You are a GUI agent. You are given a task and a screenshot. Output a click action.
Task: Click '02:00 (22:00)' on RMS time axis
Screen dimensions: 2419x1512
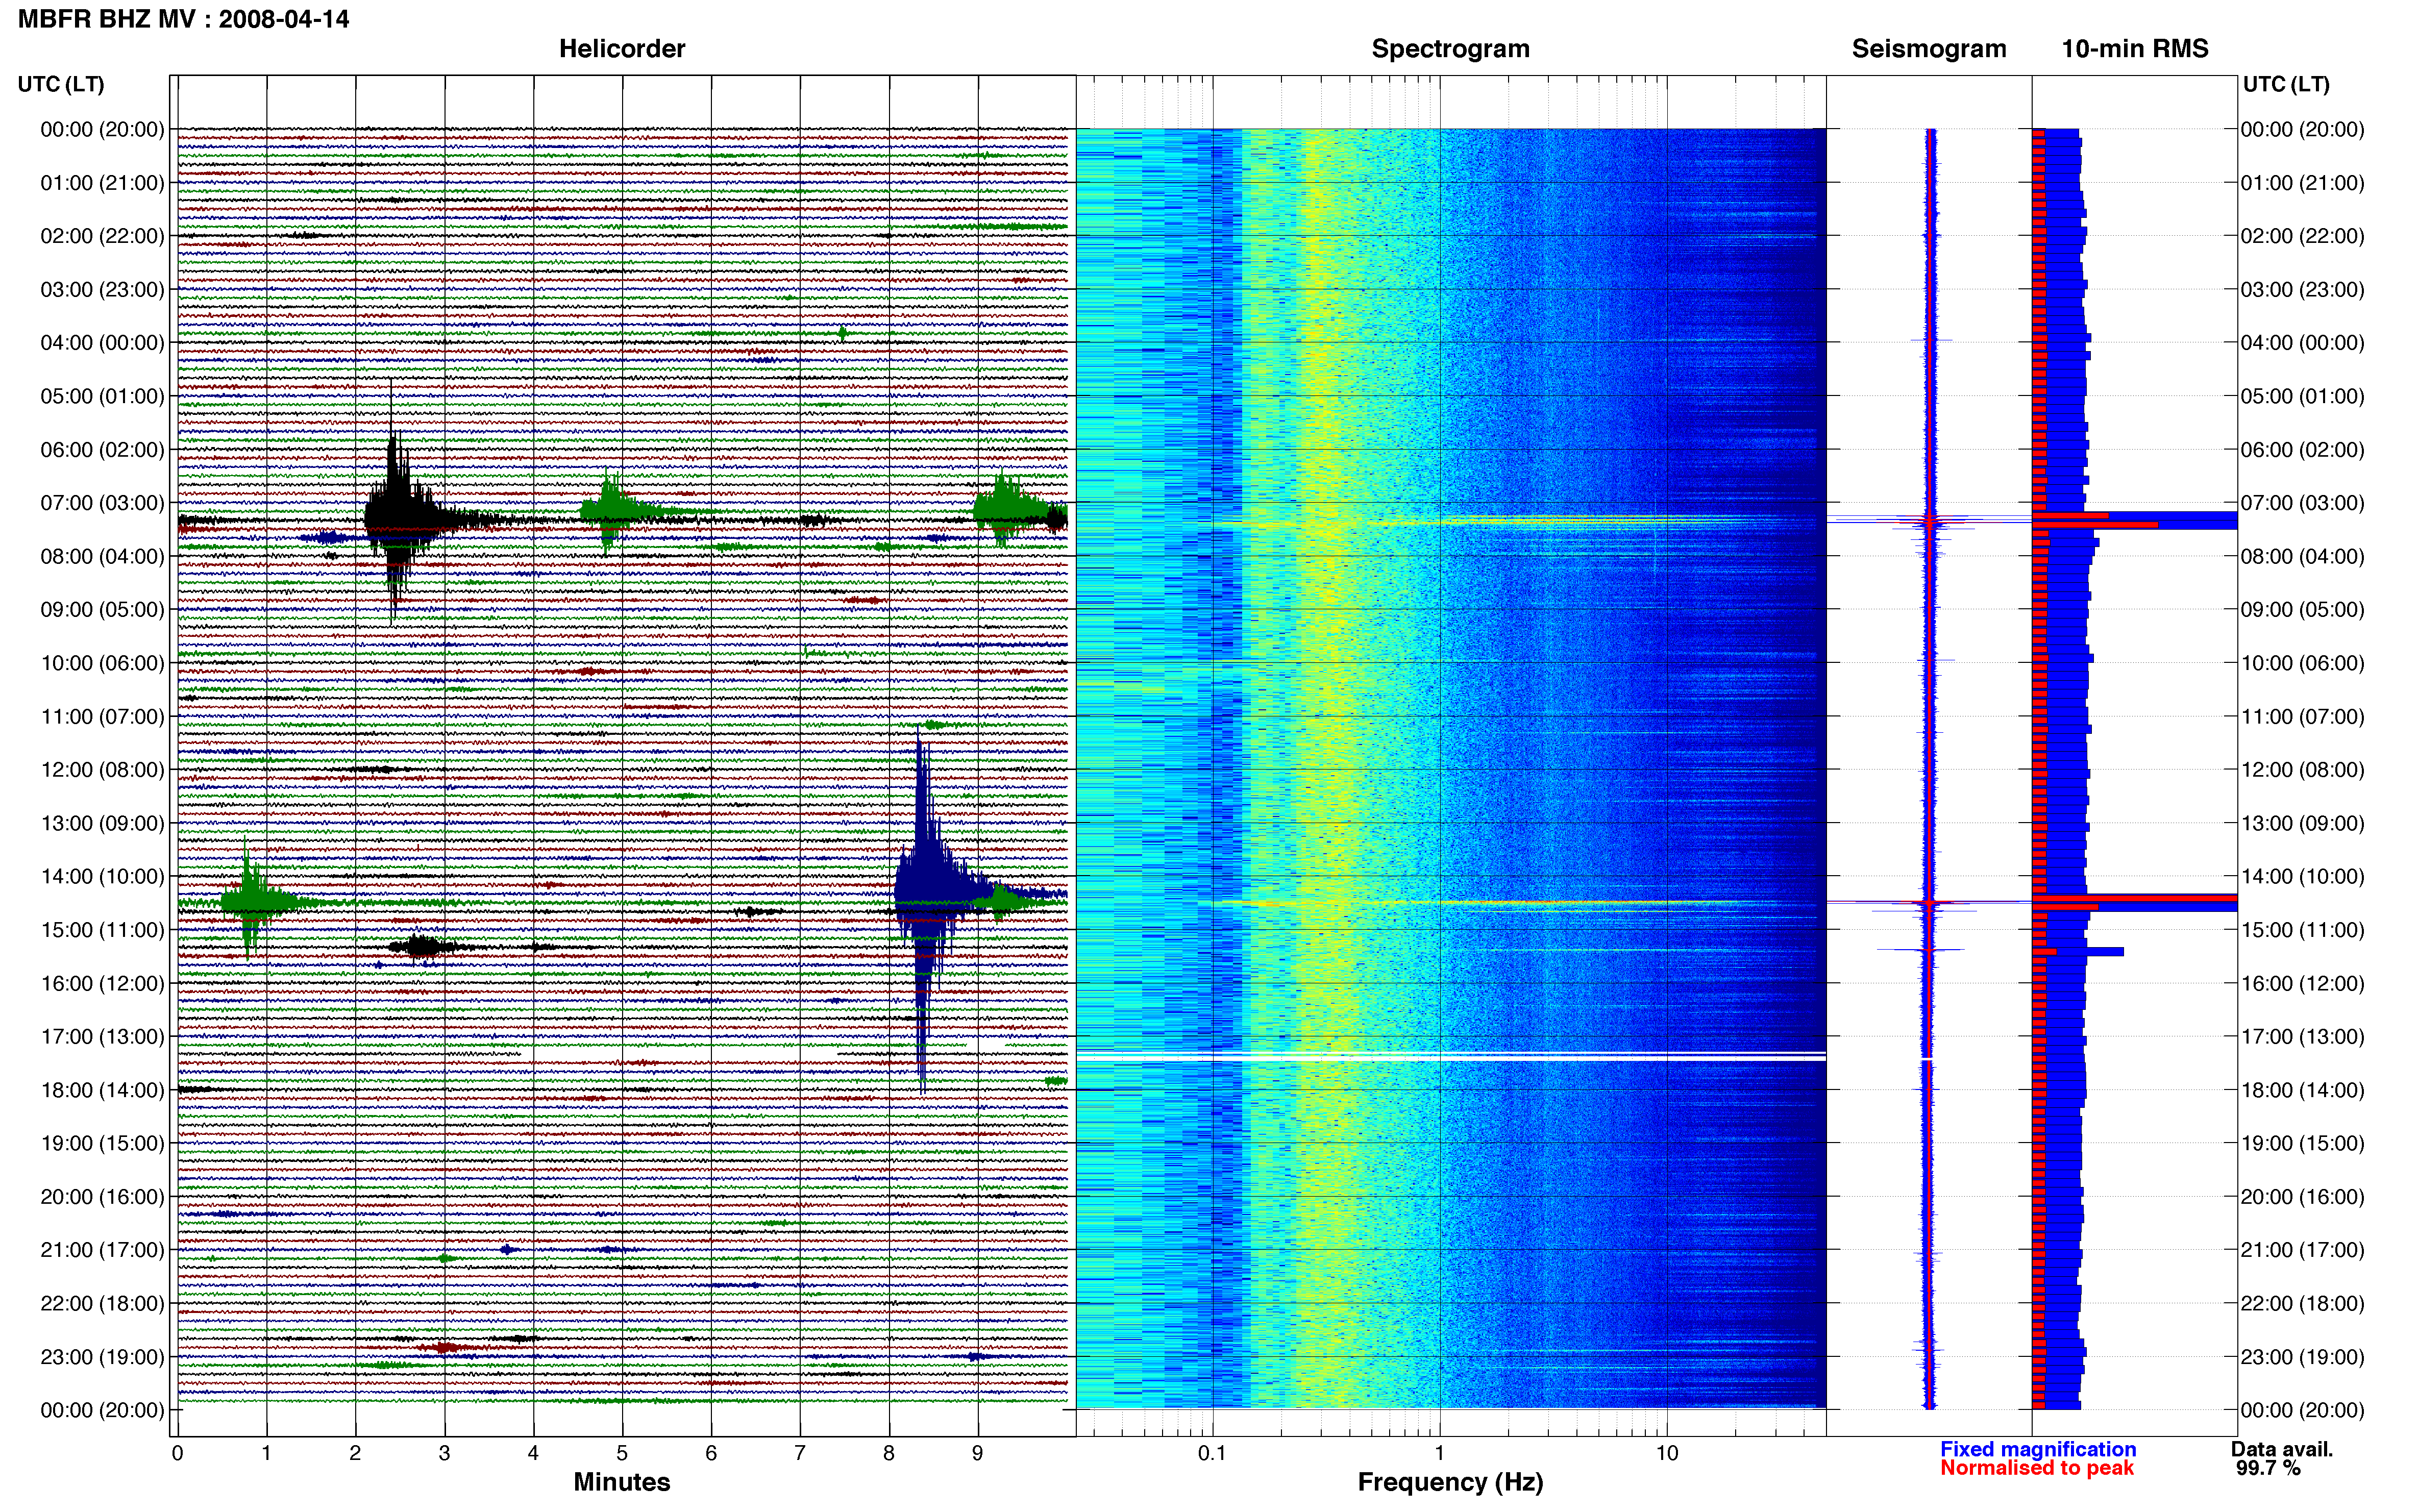click(x=2302, y=236)
